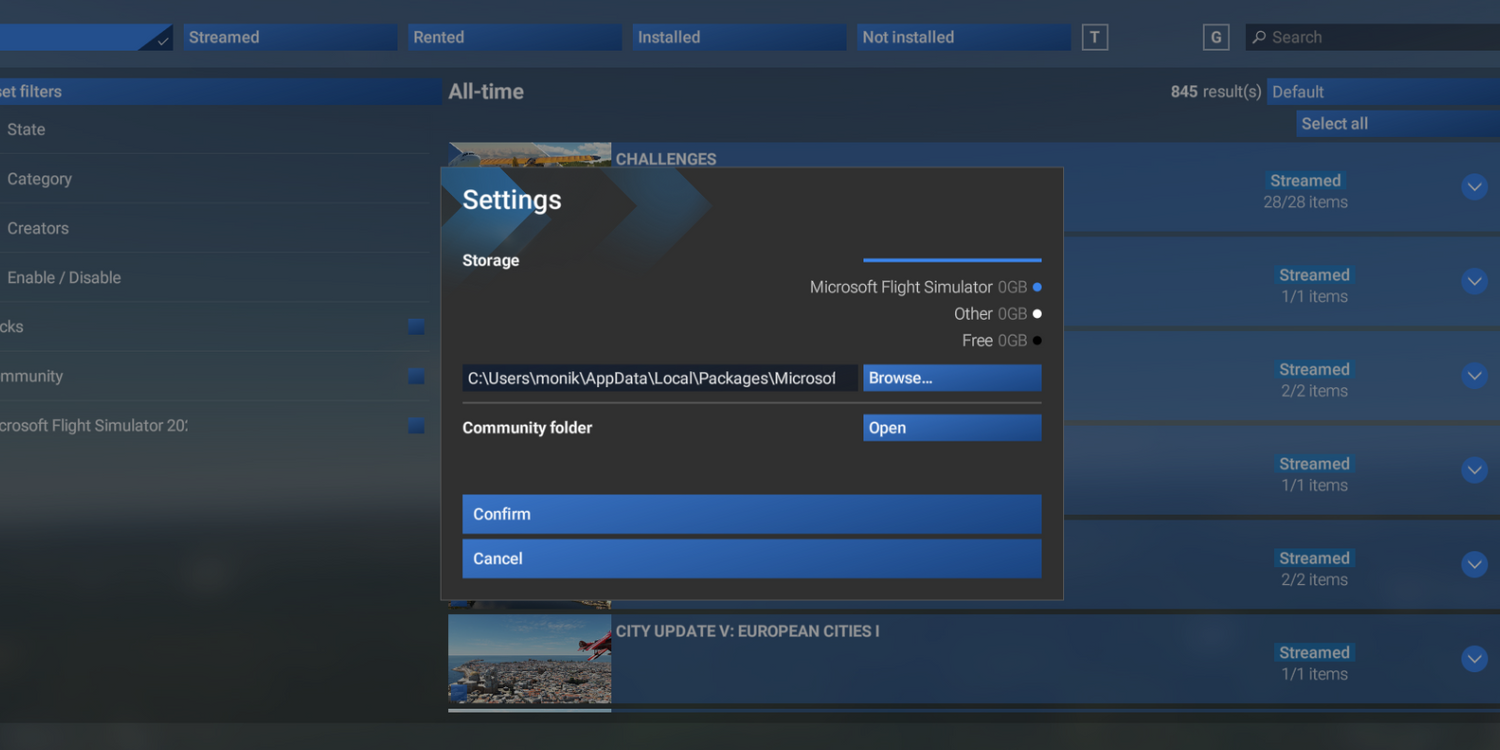Click the black dot next to Free 0GB
This screenshot has height=750, width=1500.
(1038, 340)
